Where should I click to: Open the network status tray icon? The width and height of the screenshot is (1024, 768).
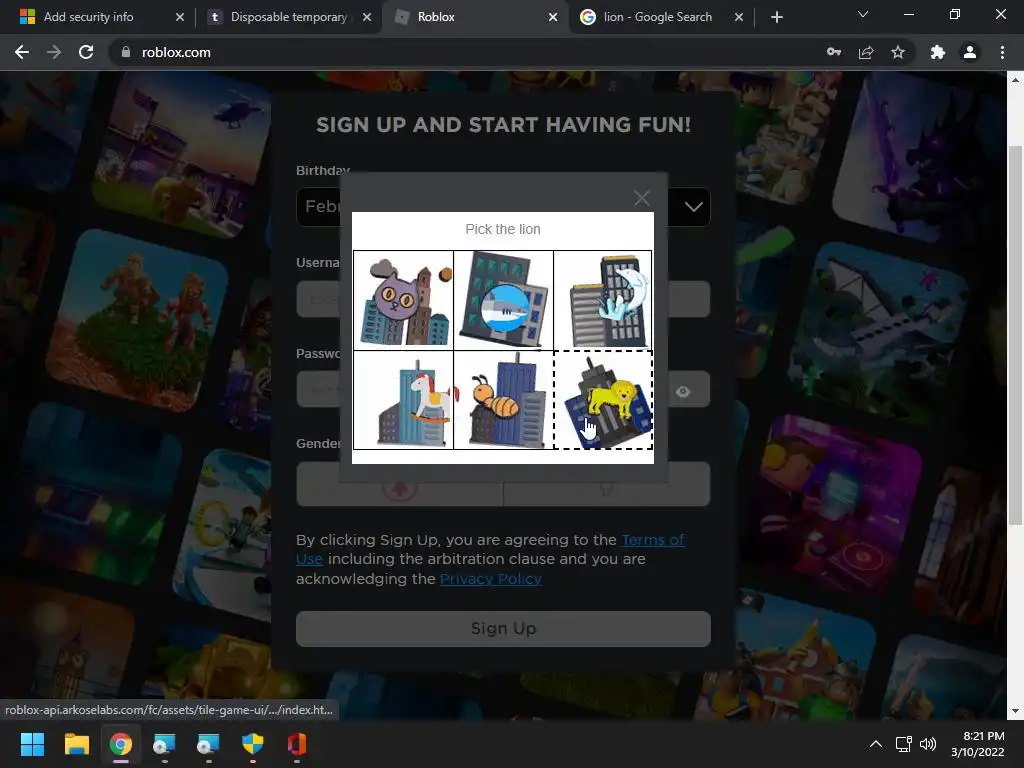click(x=904, y=744)
